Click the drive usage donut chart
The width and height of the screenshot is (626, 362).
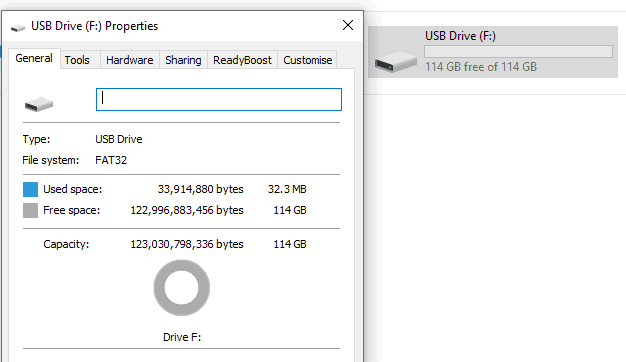point(182,288)
